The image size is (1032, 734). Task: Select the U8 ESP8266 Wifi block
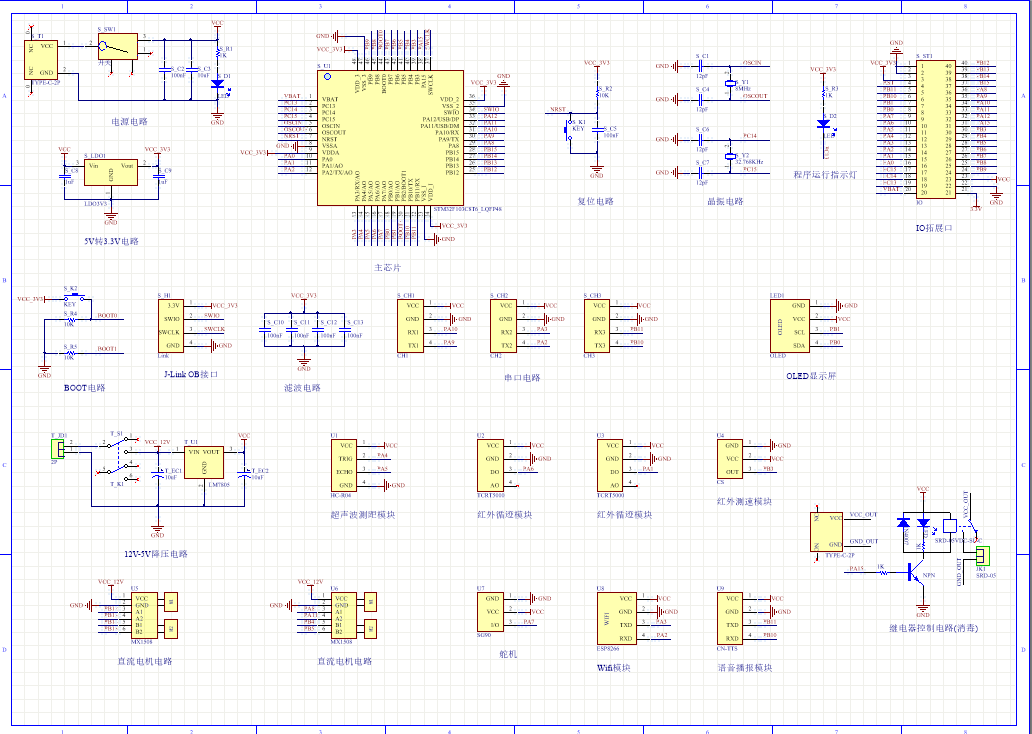pyautogui.click(x=617, y=618)
